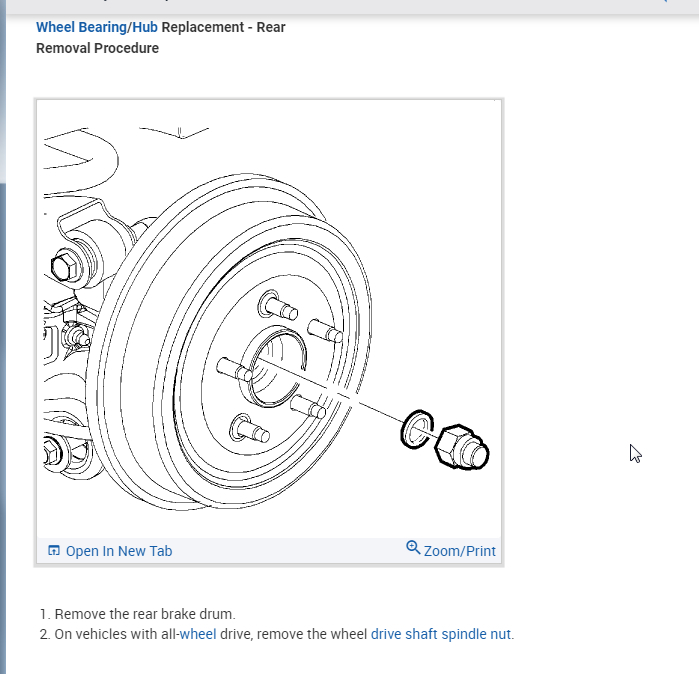
Task: Click the 'Removal Procedure' subheading text
Action: (97, 48)
